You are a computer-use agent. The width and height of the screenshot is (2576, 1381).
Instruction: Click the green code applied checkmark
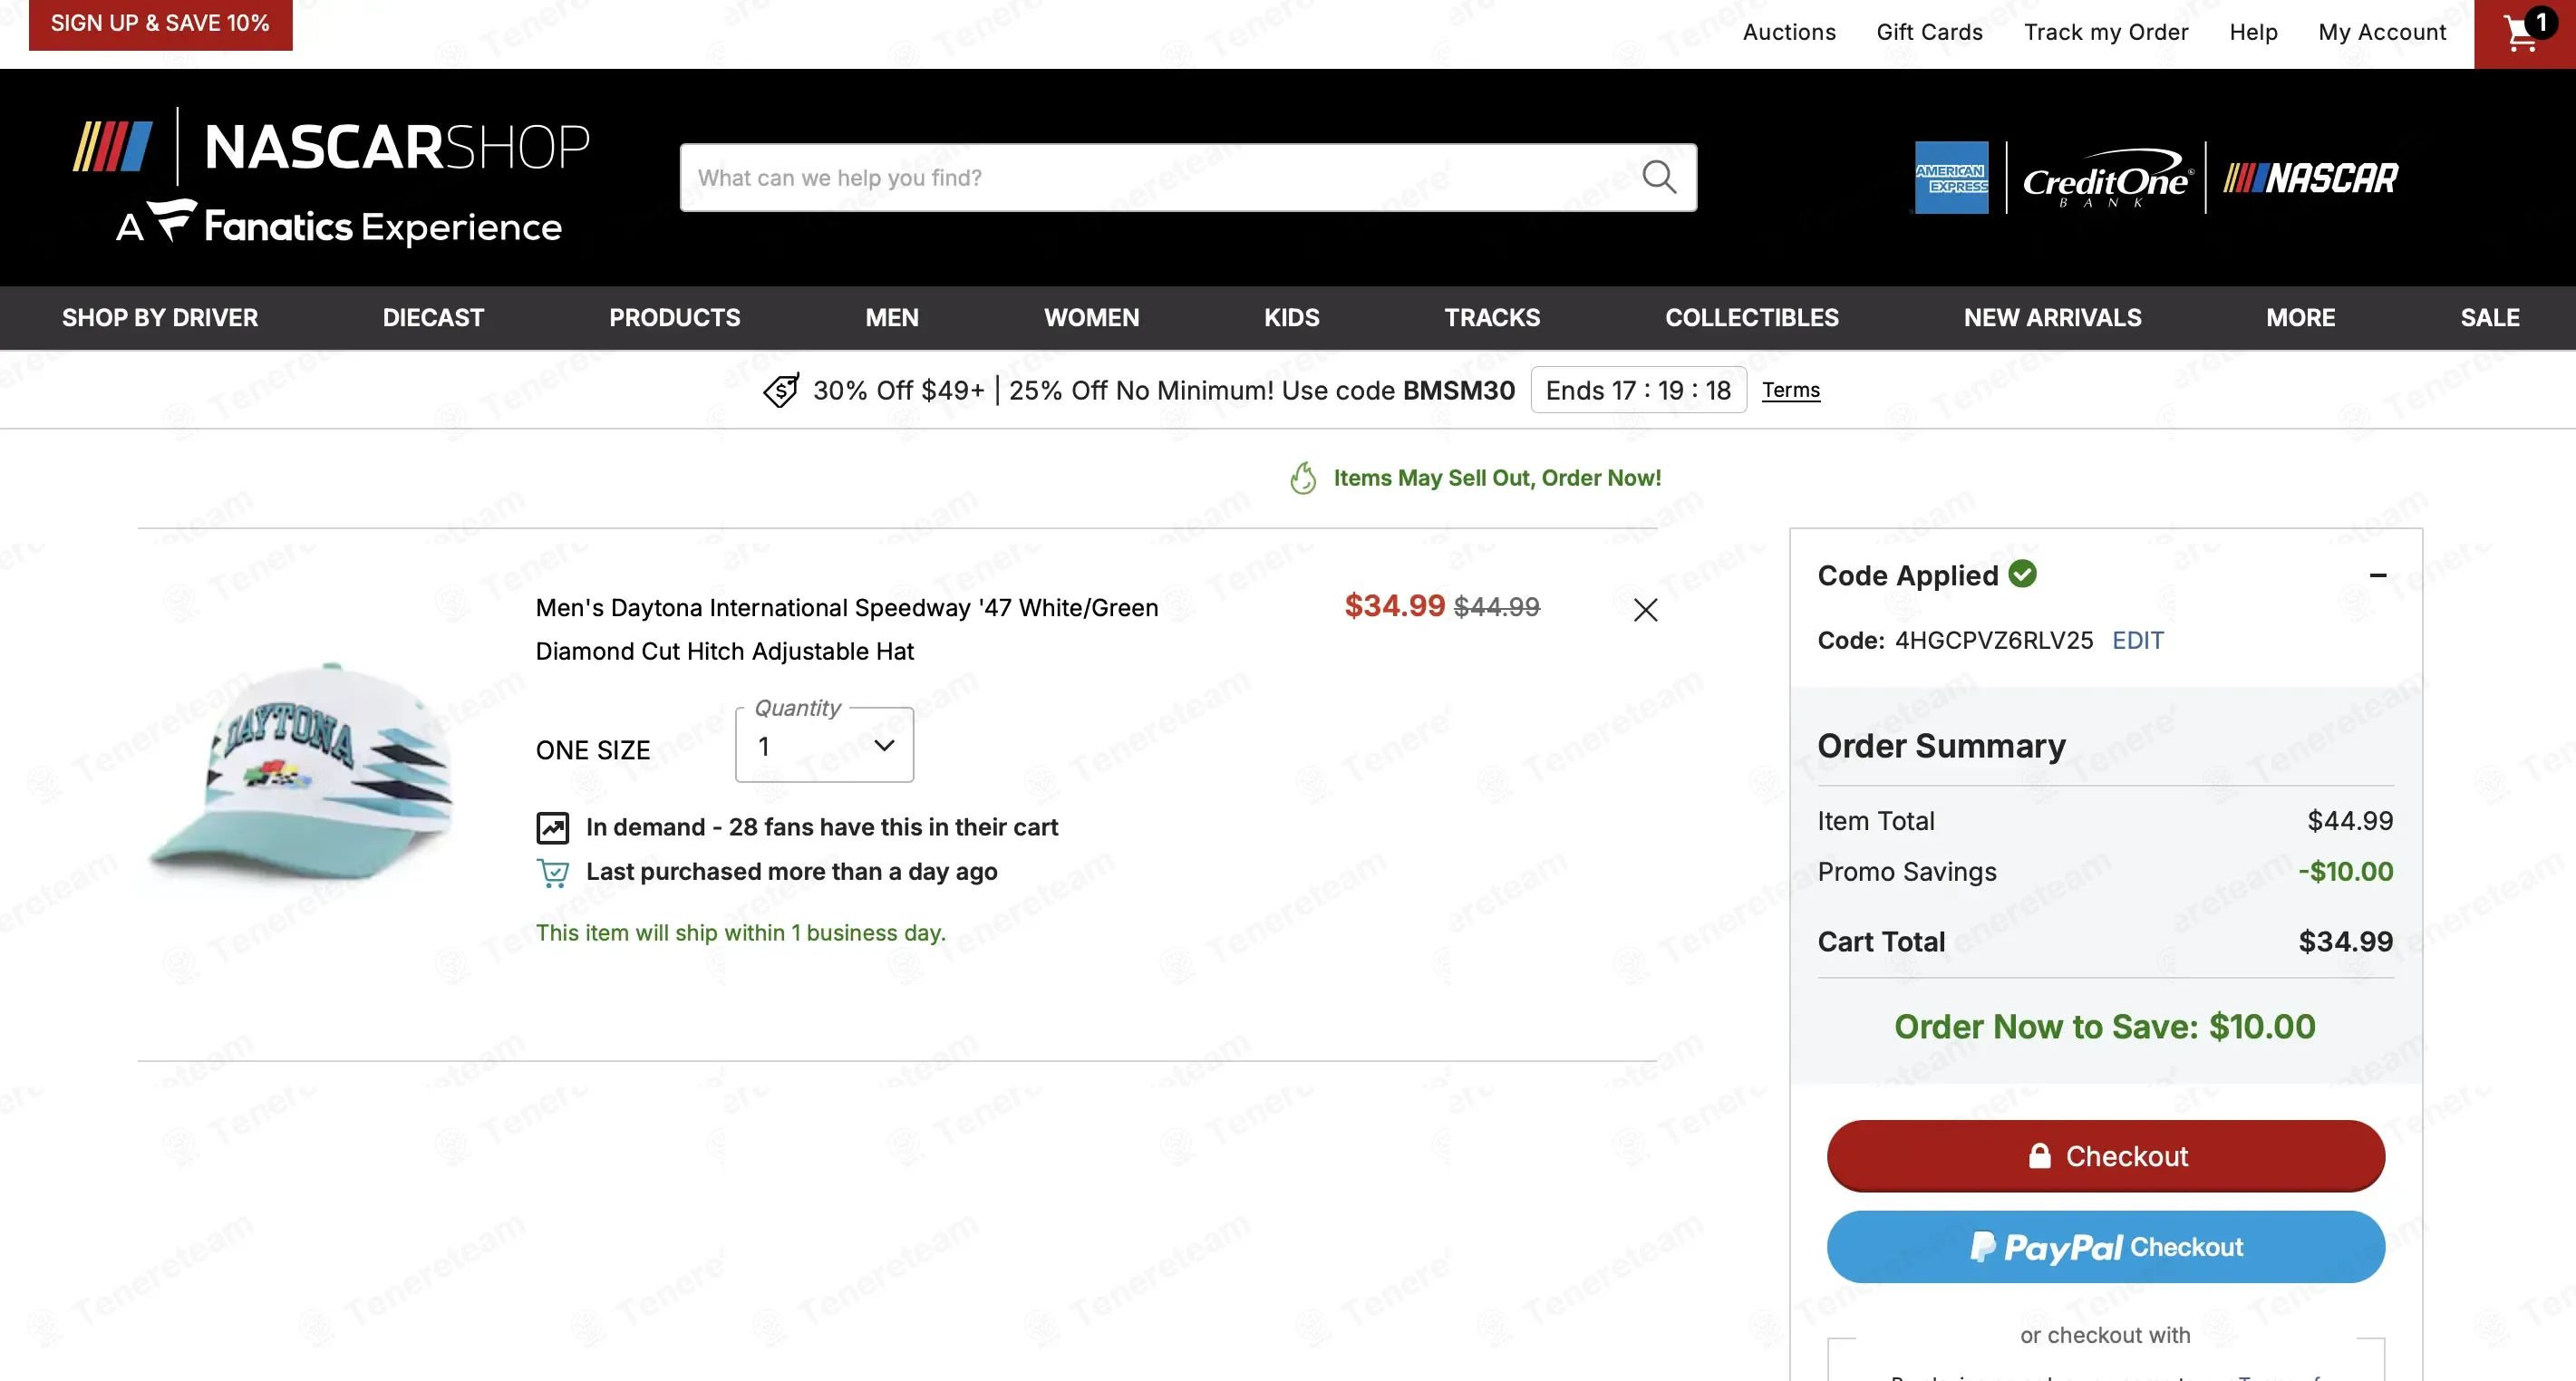(2022, 574)
